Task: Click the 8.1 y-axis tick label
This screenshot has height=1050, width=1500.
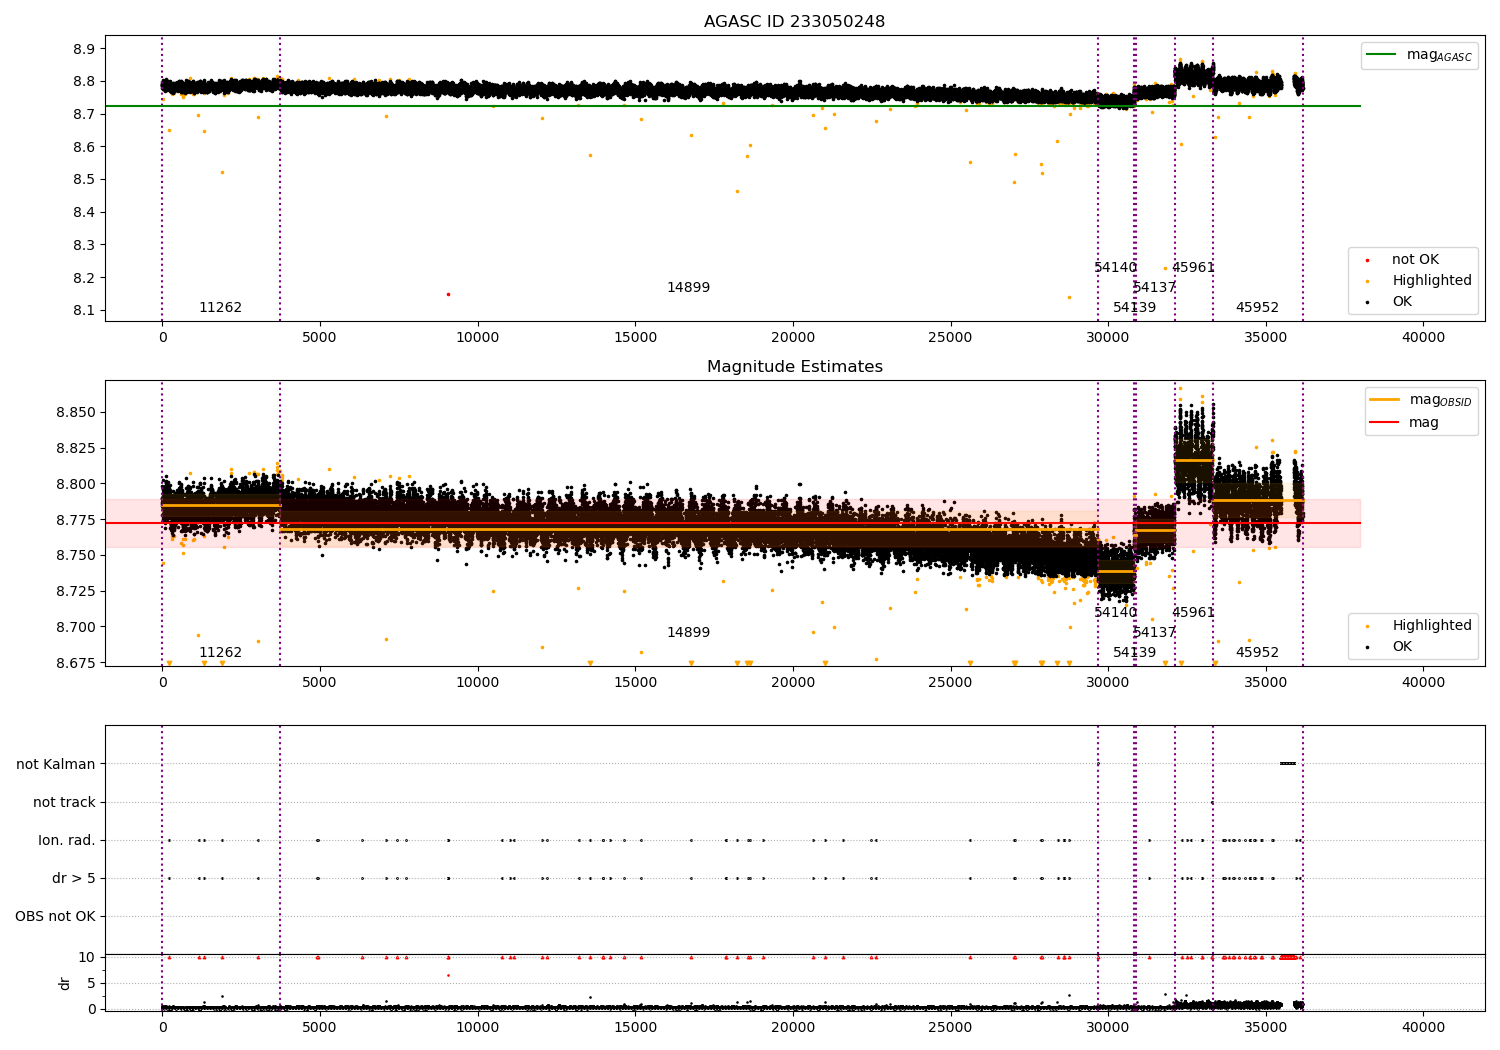Action: (x=85, y=310)
